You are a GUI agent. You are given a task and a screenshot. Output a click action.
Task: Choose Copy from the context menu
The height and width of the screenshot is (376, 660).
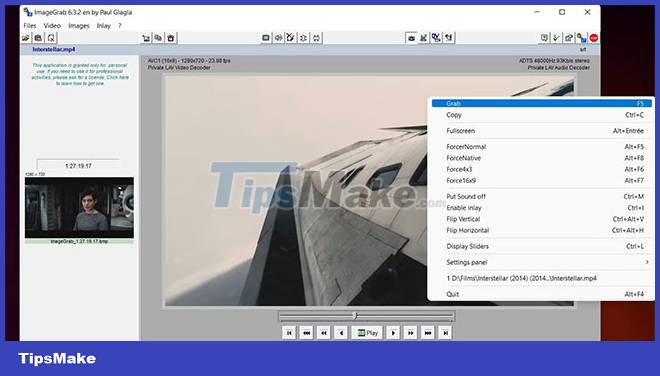[x=542, y=115]
